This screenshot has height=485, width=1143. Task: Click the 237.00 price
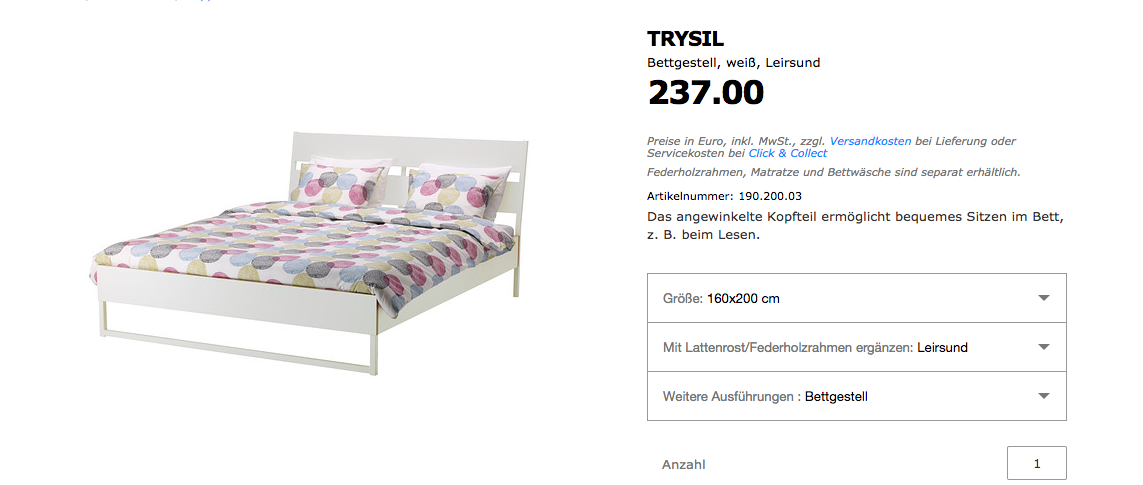[706, 93]
